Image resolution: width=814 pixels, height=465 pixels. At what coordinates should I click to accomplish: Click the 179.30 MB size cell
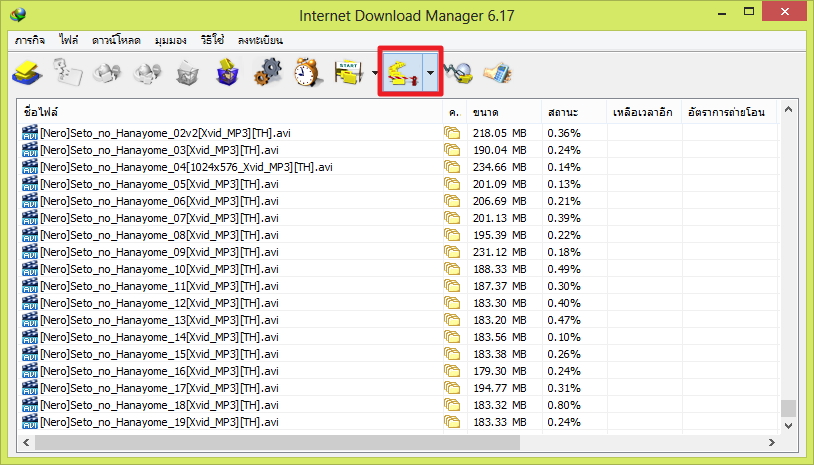[499, 371]
